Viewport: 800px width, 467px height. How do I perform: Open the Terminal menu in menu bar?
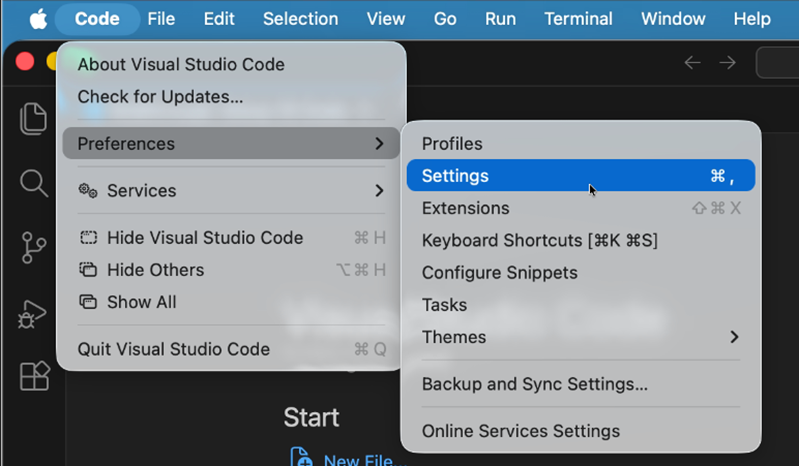(x=578, y=19)
